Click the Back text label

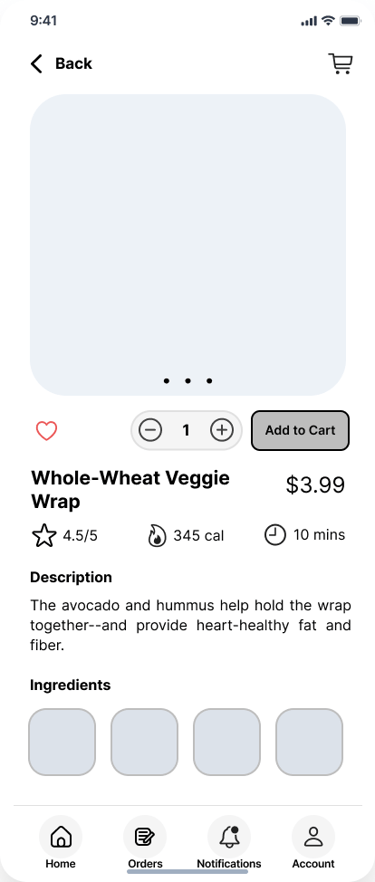(74, 64)
